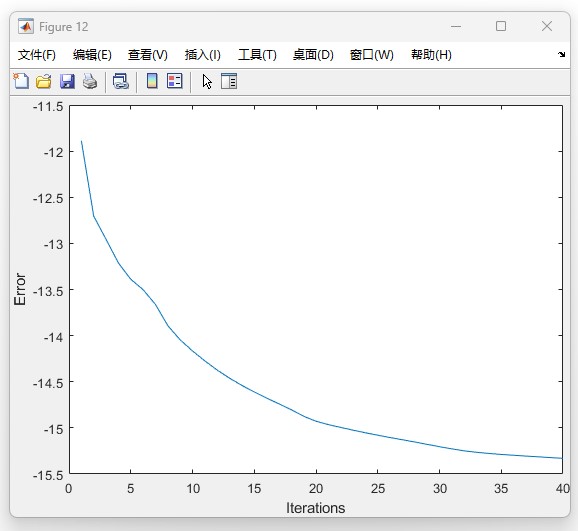Open the 插入(I) menu
Viewport: 578px width, 531px height.
[x=203, y=55]
